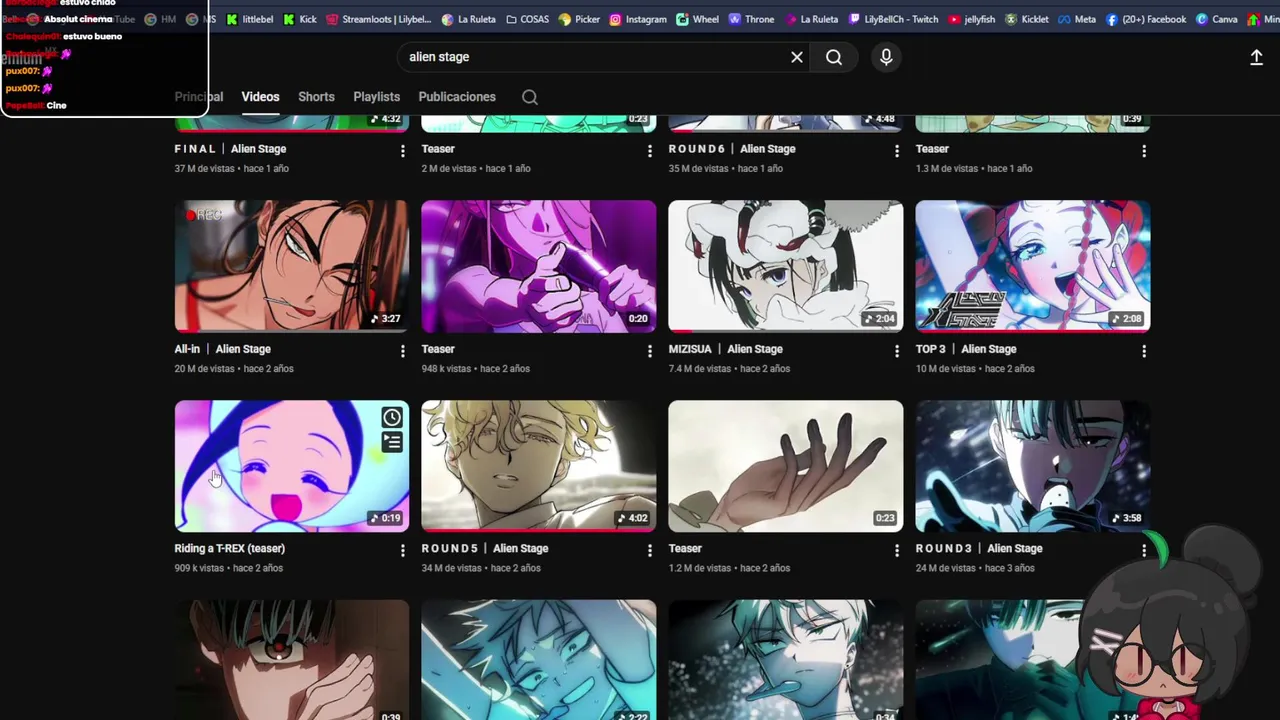Add Riding a T-REX to Watch Later

(392, 417)
